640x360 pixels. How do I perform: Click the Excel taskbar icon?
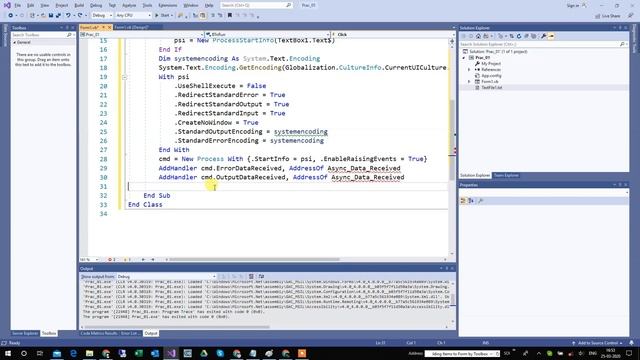click(x=139, y=353)
